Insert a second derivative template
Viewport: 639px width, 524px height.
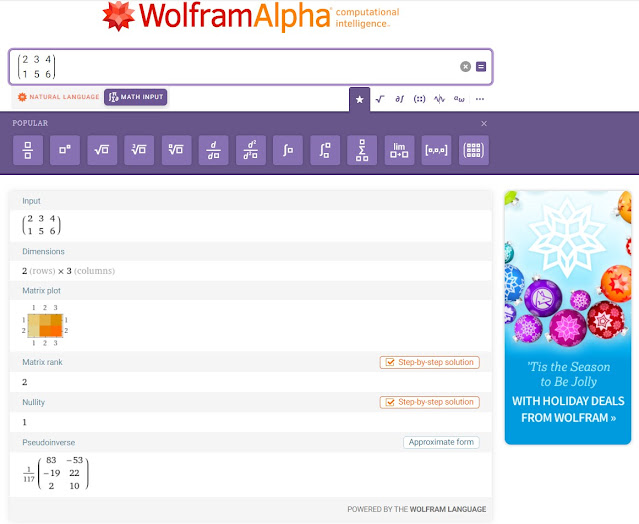click(x=251, y=150)
